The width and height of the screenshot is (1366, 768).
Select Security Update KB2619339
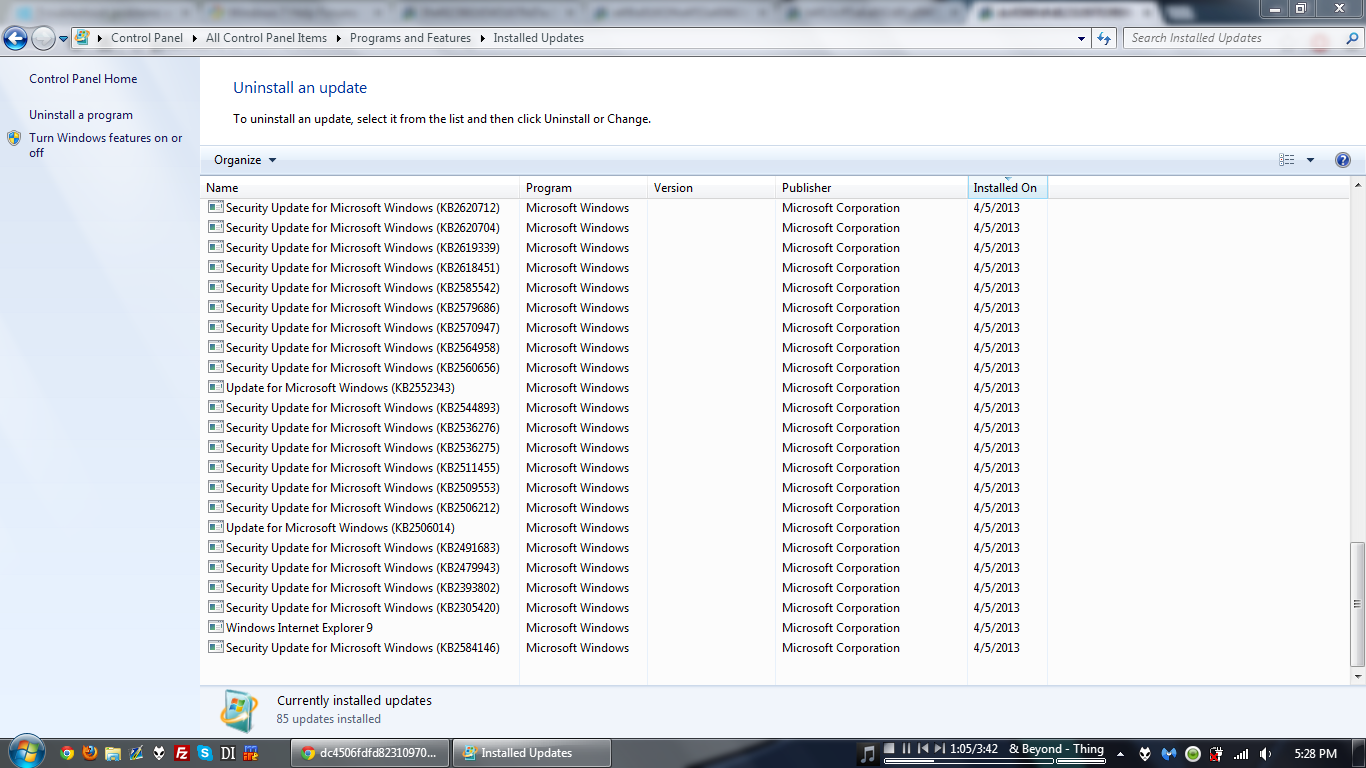click(626, 248)
